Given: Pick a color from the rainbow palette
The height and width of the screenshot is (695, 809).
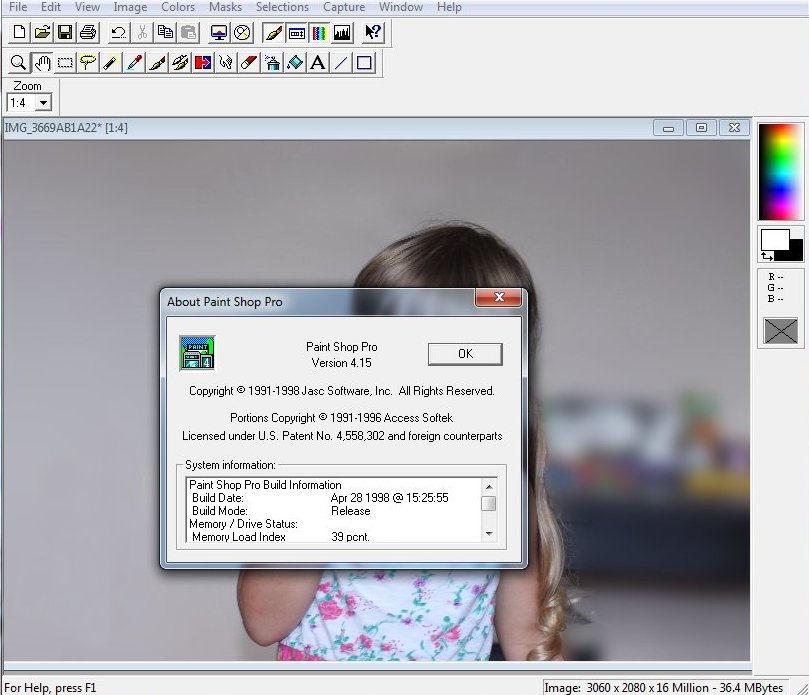Looking at the screenshot, I should (780, 170).
